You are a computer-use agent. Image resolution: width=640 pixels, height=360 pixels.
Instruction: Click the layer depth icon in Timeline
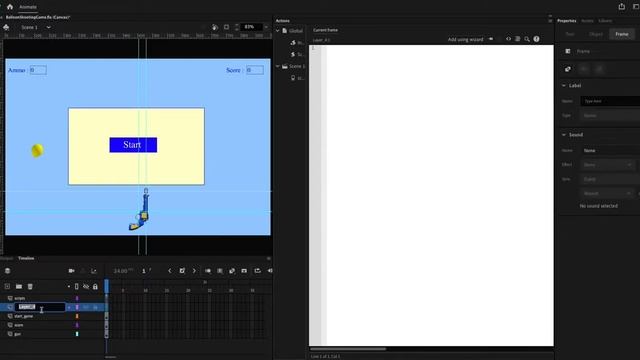click(x=7, y=271)
